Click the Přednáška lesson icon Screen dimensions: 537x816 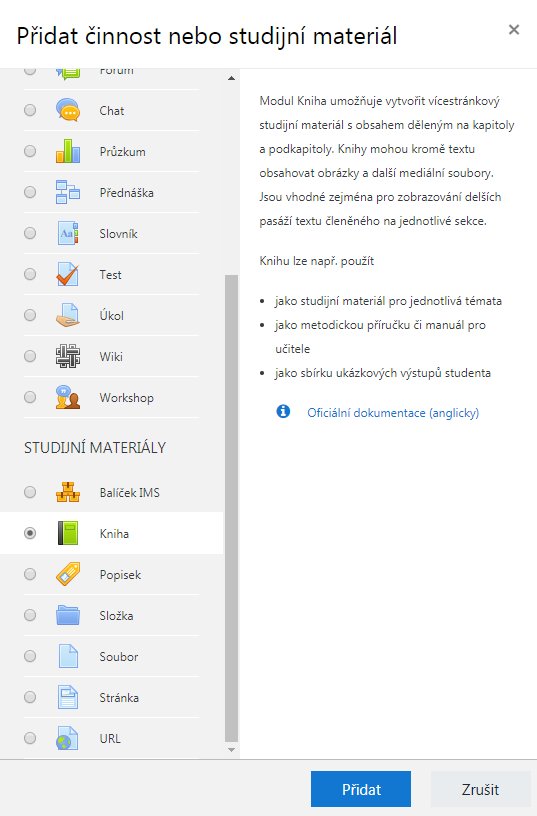(x=68, y=192)
